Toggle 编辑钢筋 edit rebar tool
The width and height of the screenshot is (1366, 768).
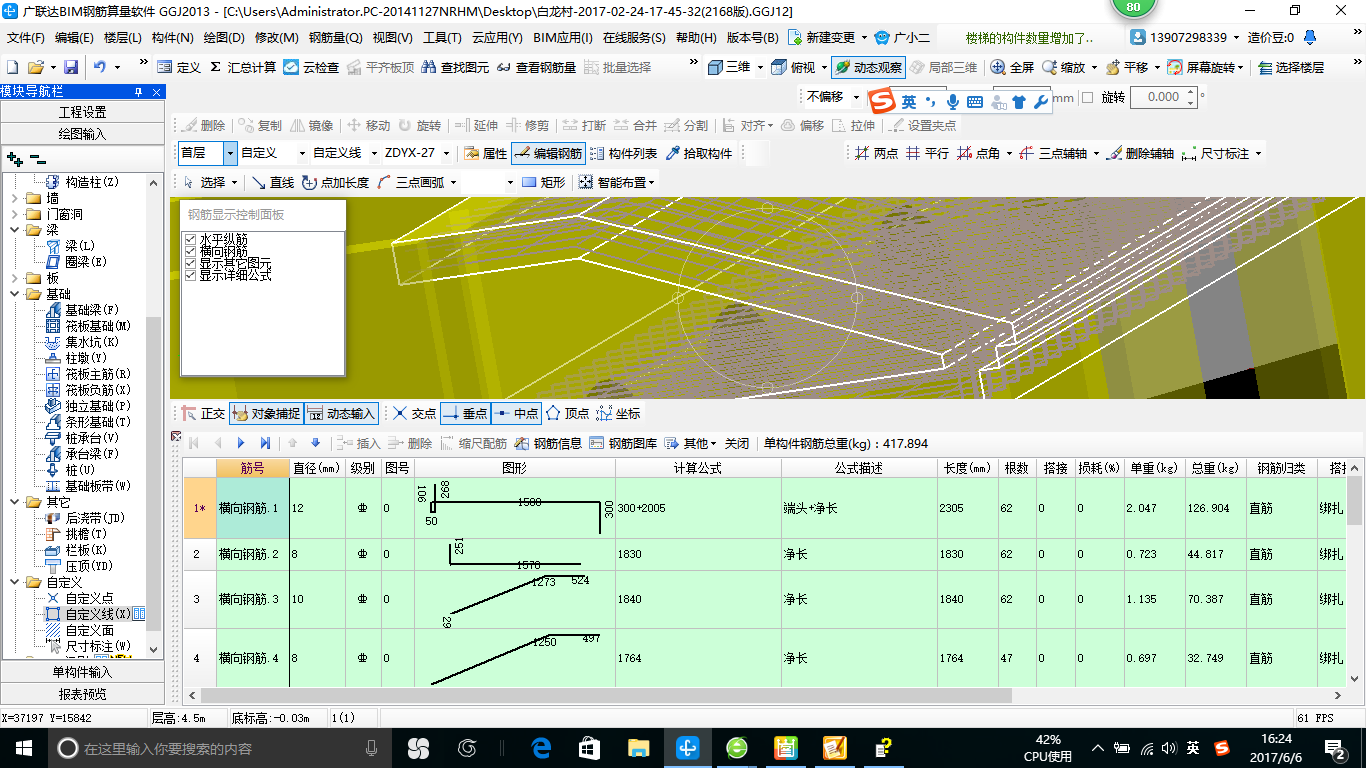point(548,153)
